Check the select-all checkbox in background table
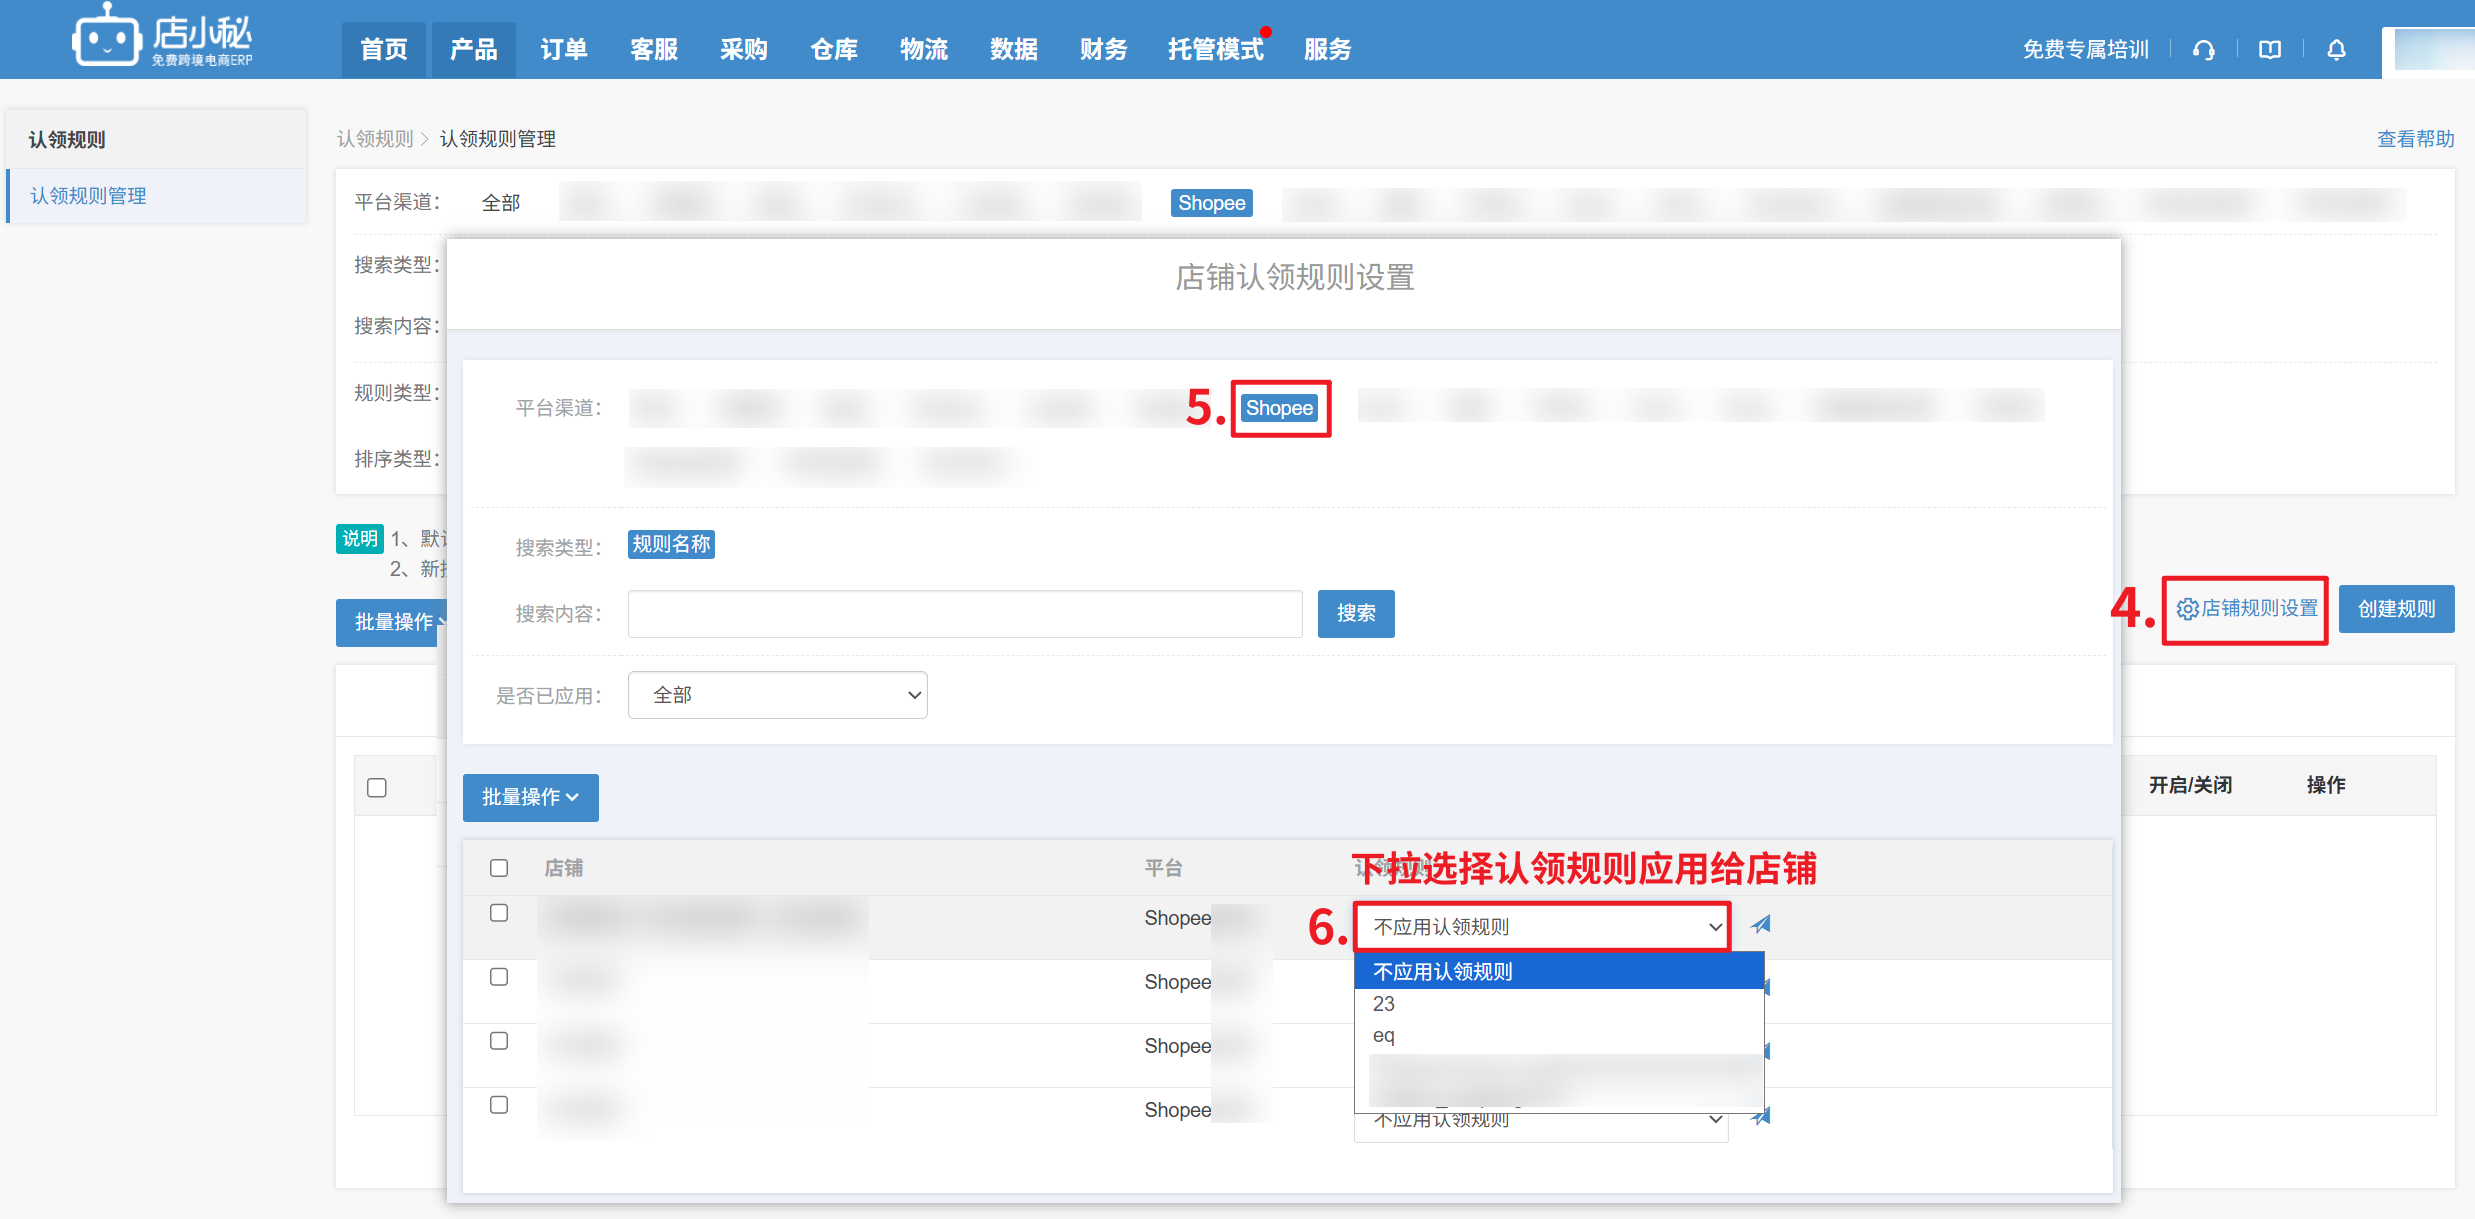 coord(377,788)
